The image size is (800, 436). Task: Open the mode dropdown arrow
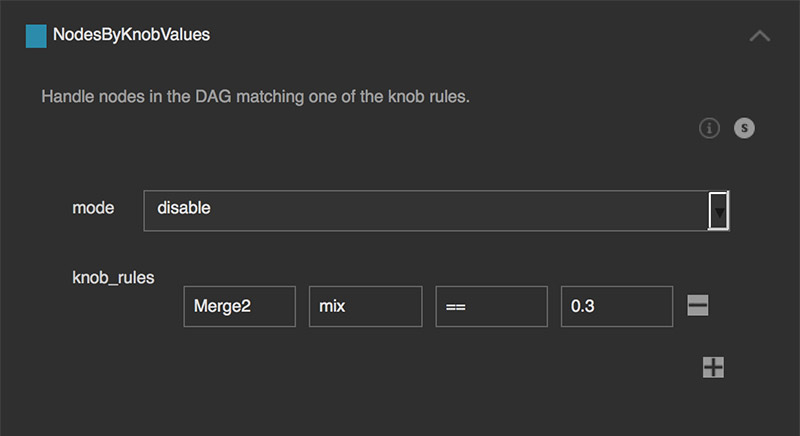pyautogui.click(x=719, y=211)
